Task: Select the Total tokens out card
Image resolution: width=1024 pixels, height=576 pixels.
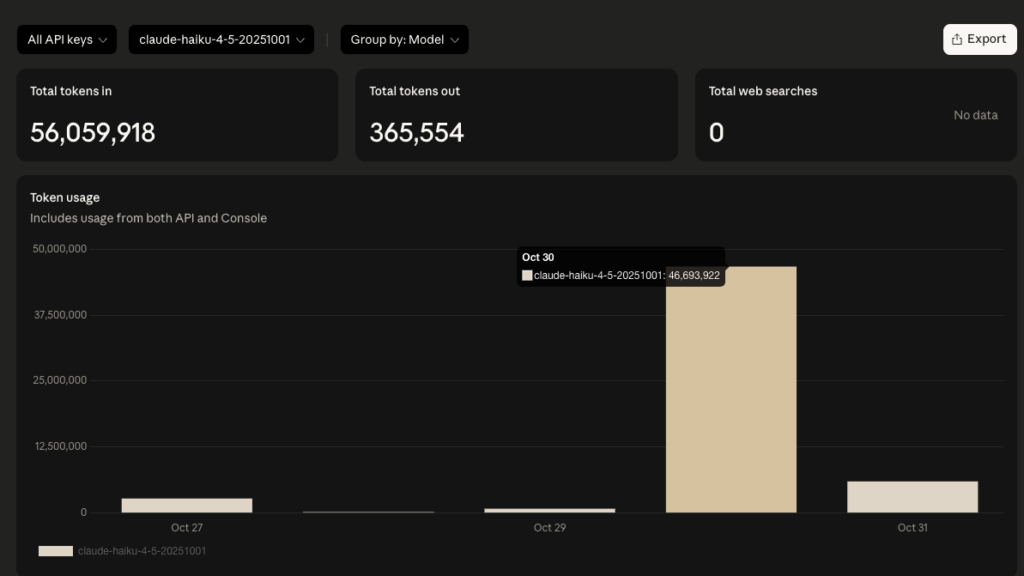Action: (516, 114)
